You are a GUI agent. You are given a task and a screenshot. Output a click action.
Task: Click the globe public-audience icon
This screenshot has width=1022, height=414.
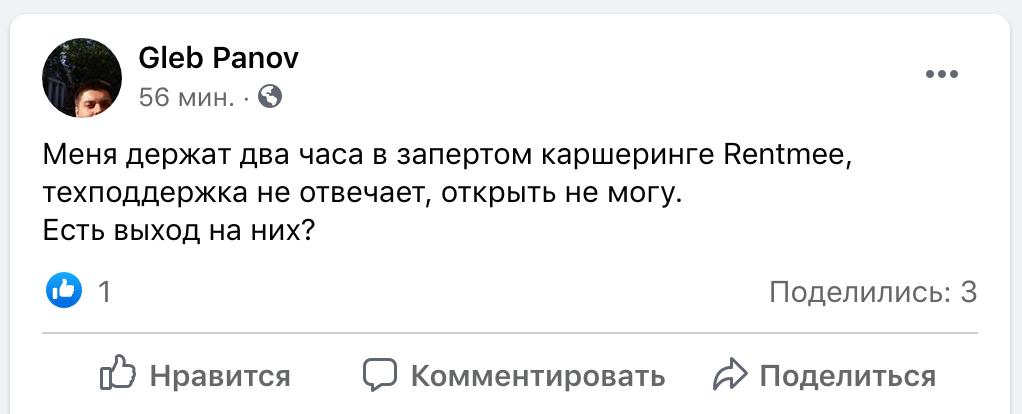tap(270, 97)
